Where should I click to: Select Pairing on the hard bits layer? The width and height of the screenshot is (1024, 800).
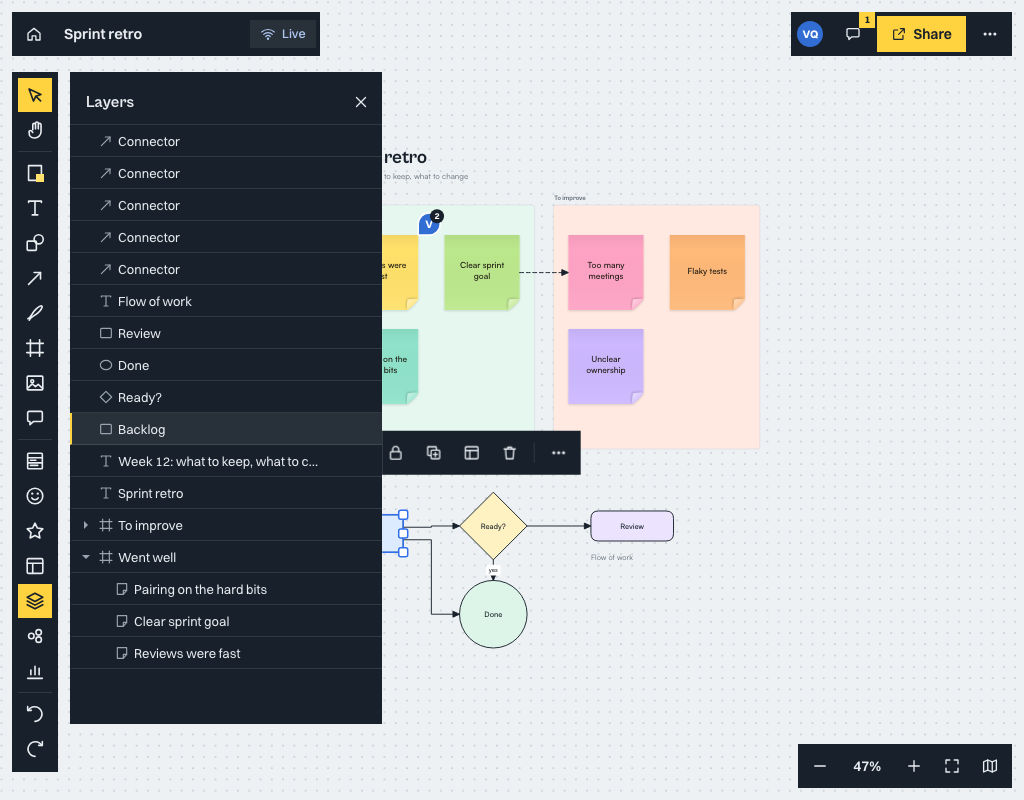click(x=226, y=589)
